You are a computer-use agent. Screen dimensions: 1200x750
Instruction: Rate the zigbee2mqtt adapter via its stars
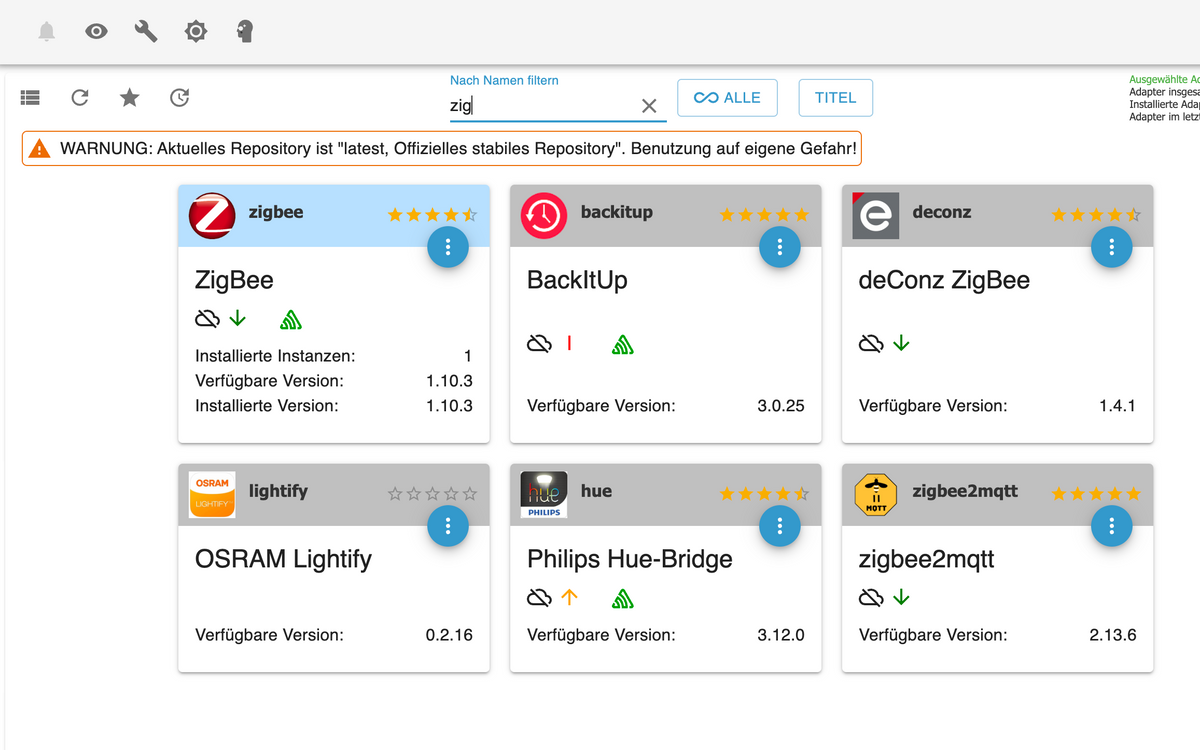point(1097,493)
